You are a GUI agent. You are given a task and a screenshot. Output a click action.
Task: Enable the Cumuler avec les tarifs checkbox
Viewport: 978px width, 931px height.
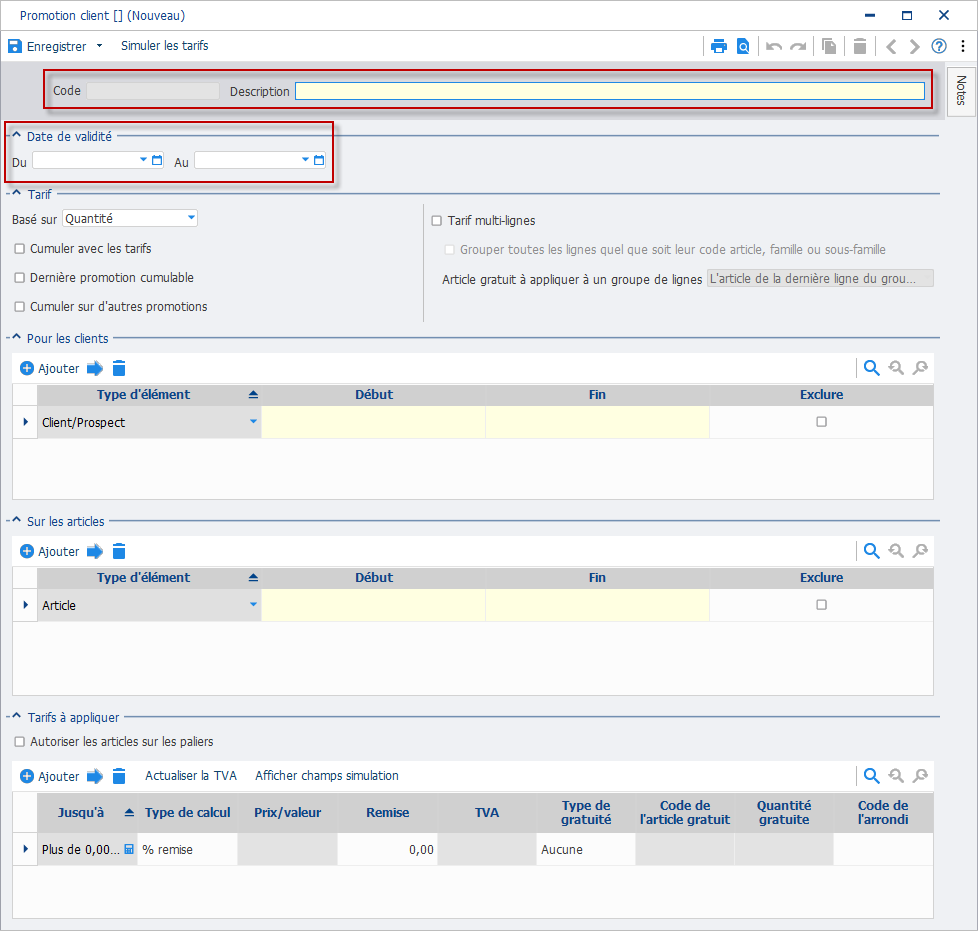(x=20, y=249)
